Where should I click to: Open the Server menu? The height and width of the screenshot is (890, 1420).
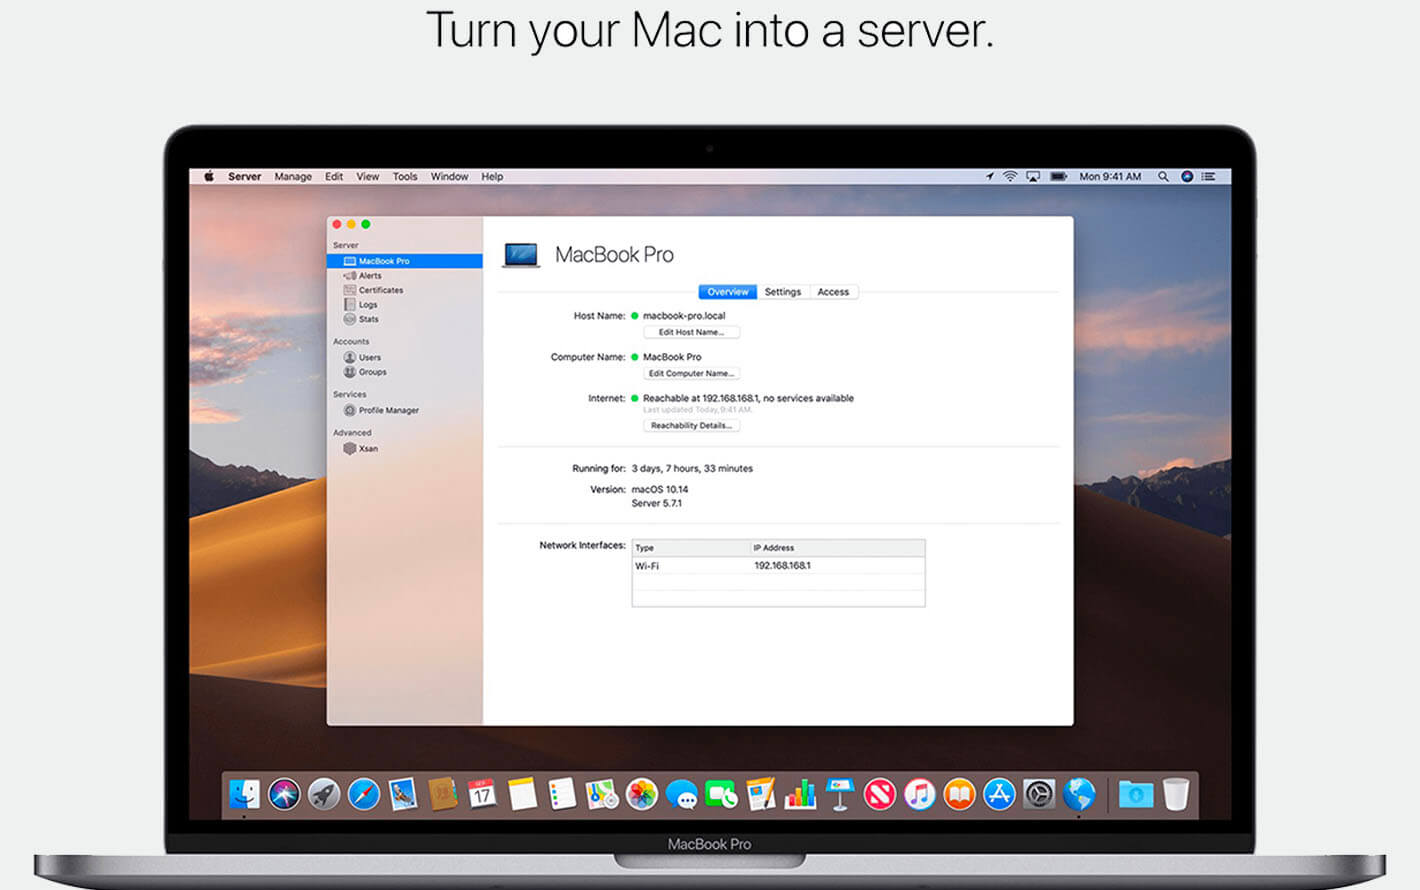click(244, 176)
